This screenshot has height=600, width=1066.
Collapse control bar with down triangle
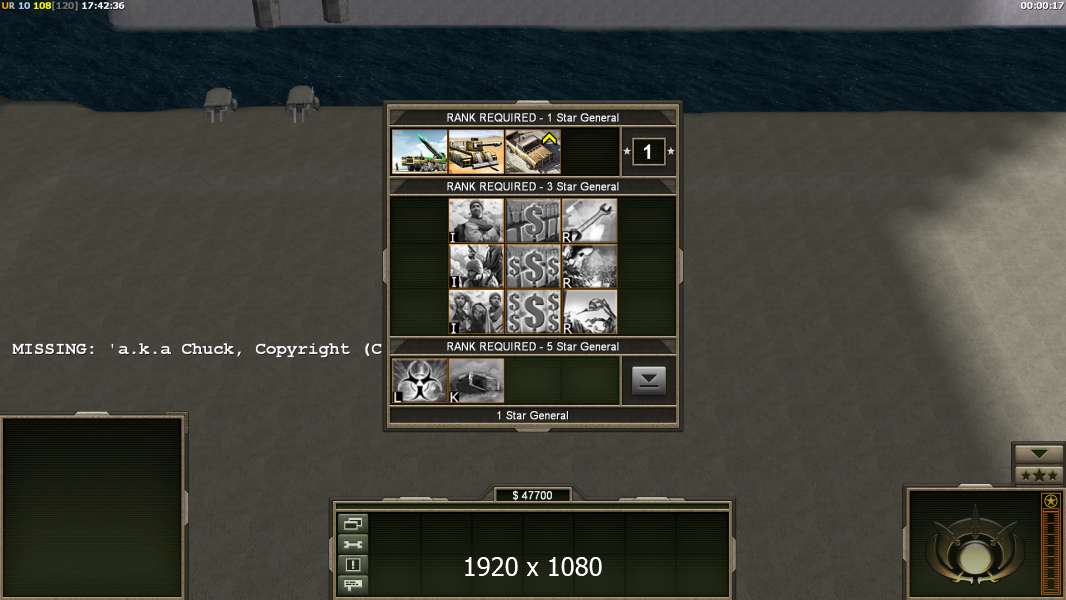[x=1039, y=453]
